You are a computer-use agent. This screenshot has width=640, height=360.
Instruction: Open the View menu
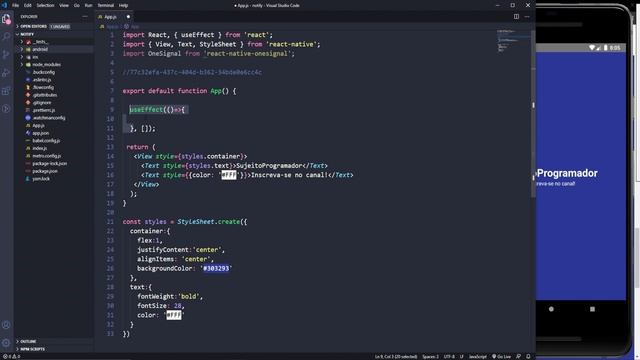point(64,5)
